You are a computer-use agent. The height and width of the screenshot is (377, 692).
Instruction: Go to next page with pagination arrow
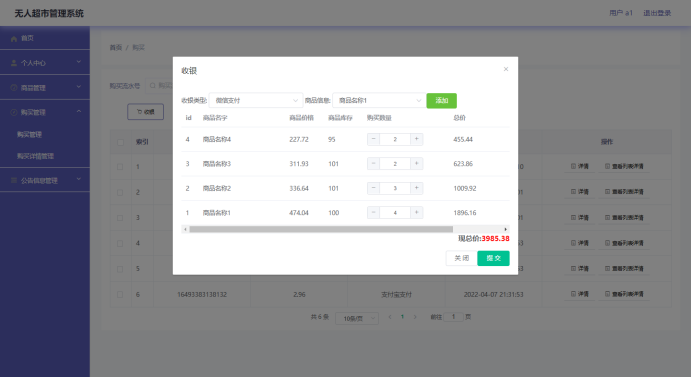point(415,317)
